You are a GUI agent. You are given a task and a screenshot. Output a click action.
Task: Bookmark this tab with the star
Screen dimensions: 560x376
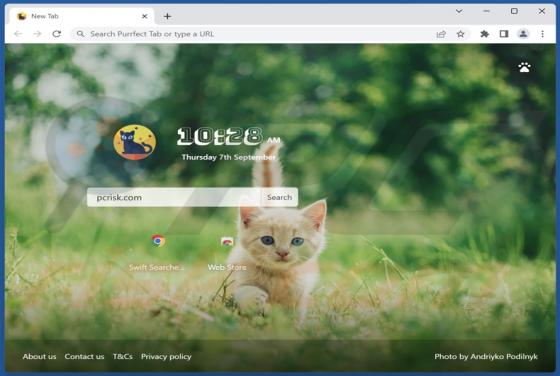click(460, 34)
